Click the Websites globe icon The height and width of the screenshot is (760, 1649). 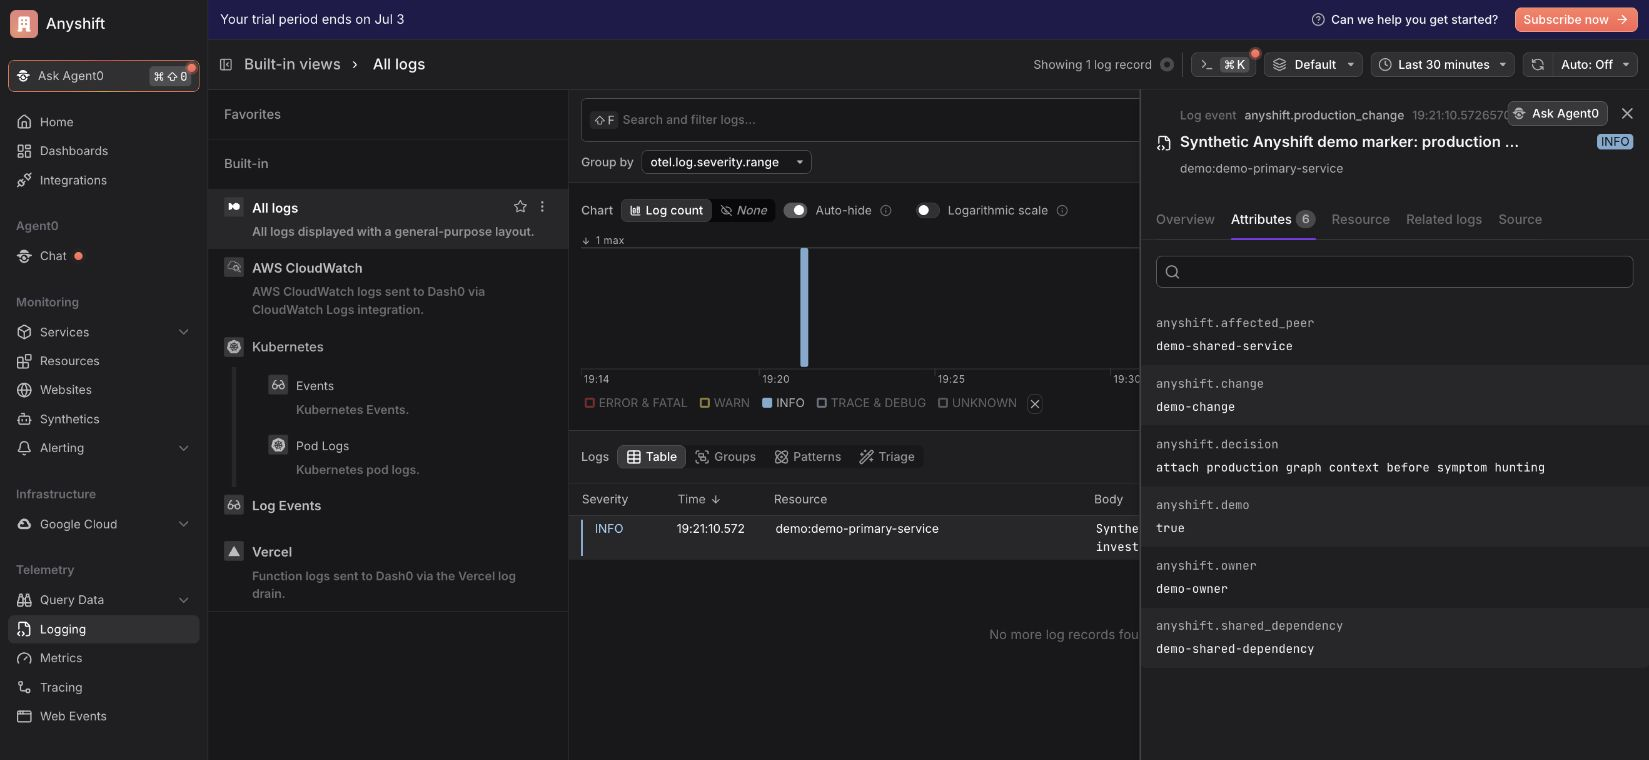pyautogui.click(x=24, y=390)
